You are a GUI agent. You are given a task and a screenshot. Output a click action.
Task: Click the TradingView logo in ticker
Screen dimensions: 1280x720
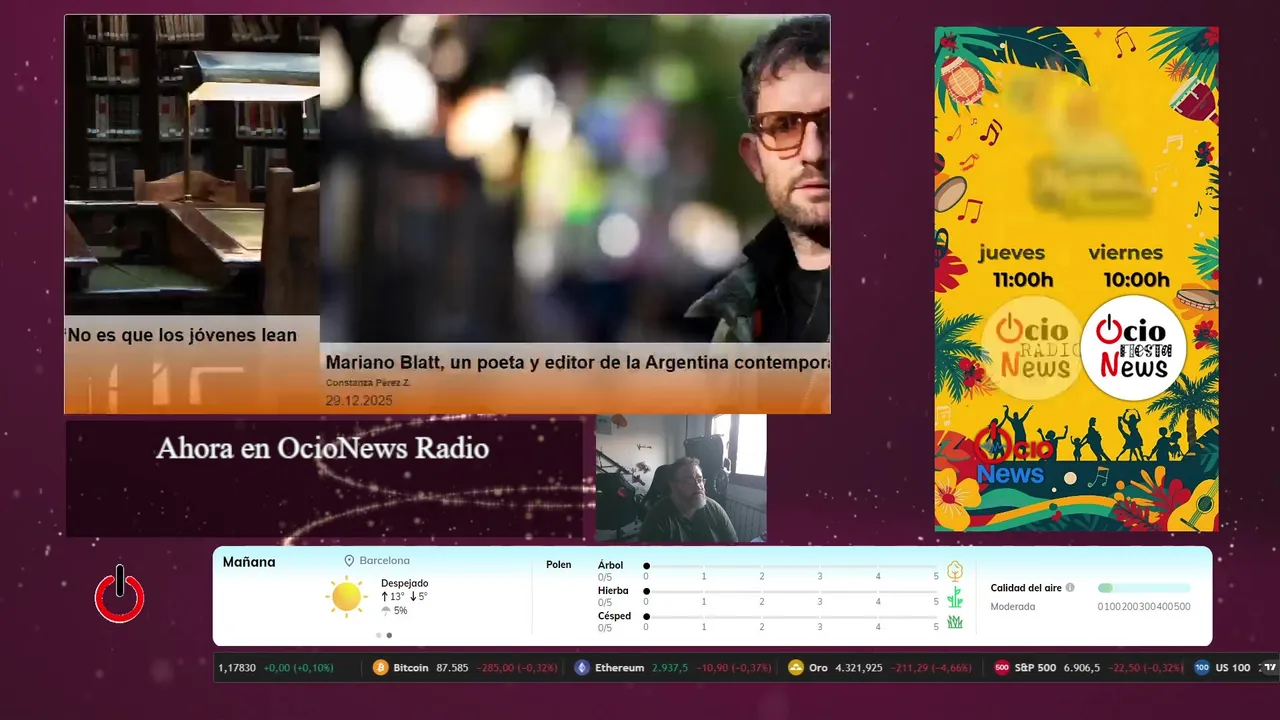click(1269, 668)
